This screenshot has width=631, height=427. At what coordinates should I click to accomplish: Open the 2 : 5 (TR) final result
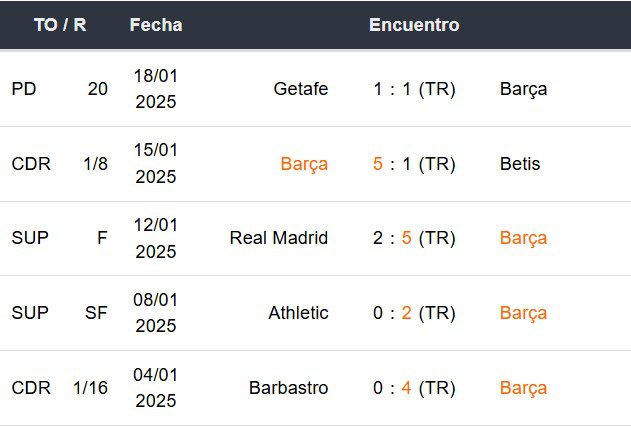[x=414, y=238]
